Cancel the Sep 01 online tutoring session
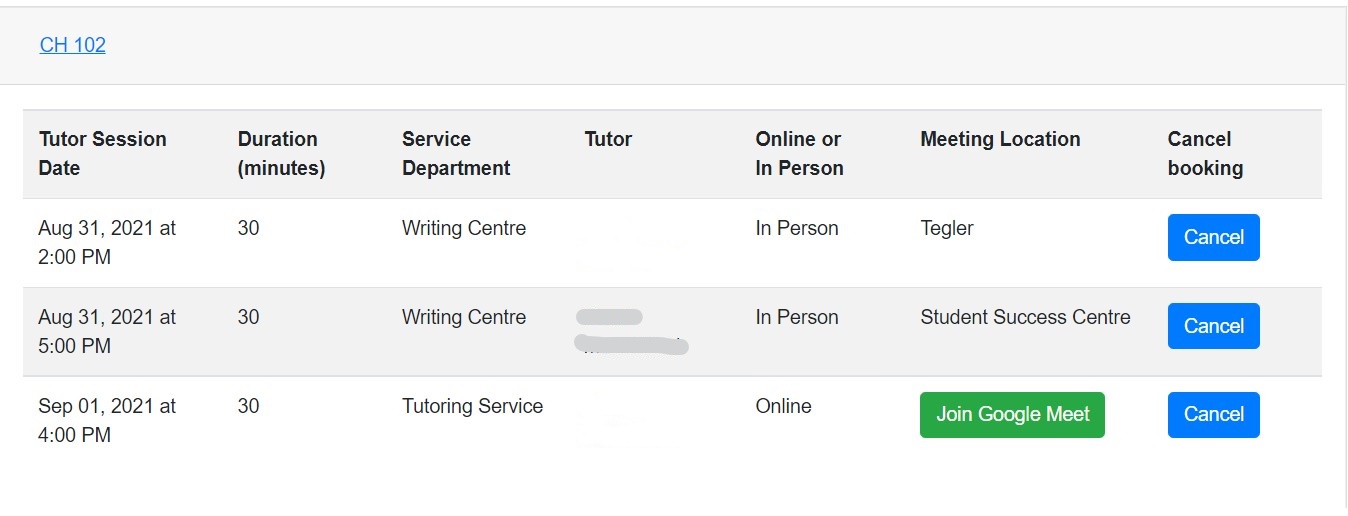 [1213, 414]
